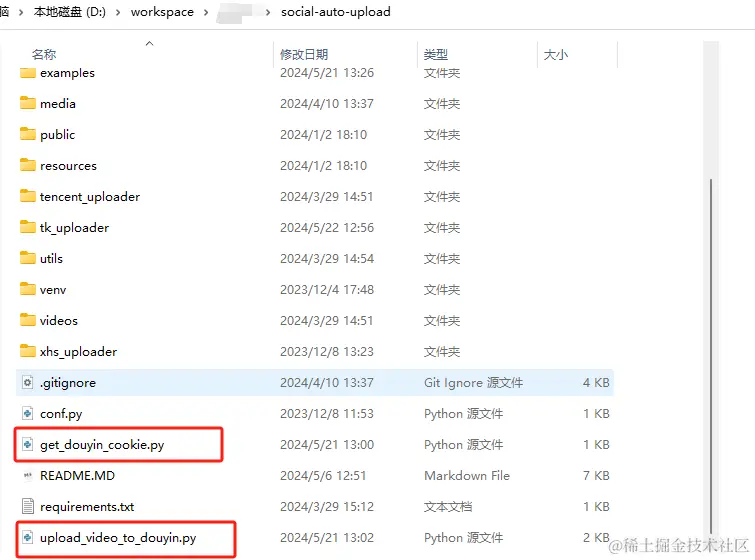Select the requirements.txt file name
Viewport: 755px width, 560px height.
87,507
